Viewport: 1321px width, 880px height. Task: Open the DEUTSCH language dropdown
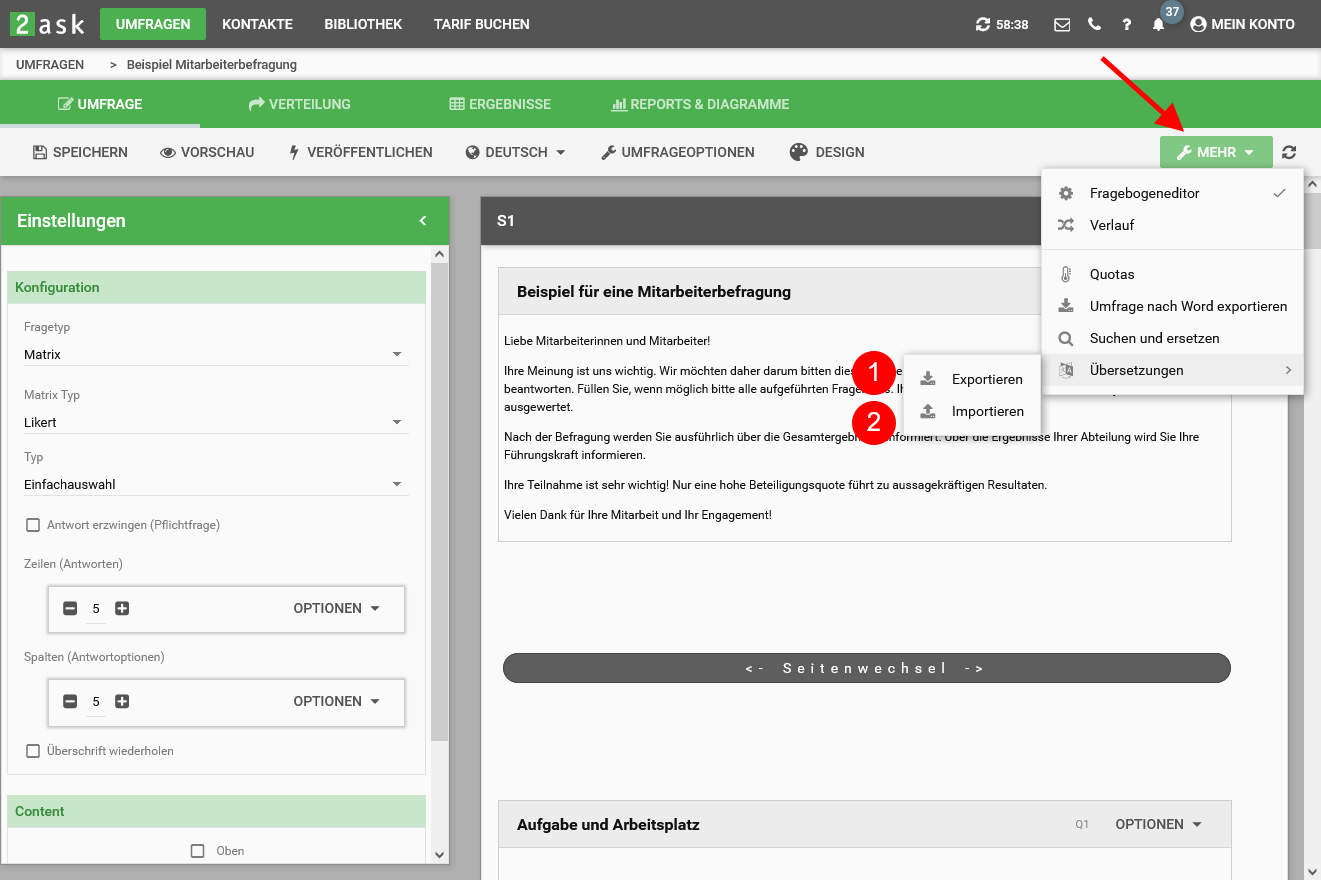coord(516,152)
